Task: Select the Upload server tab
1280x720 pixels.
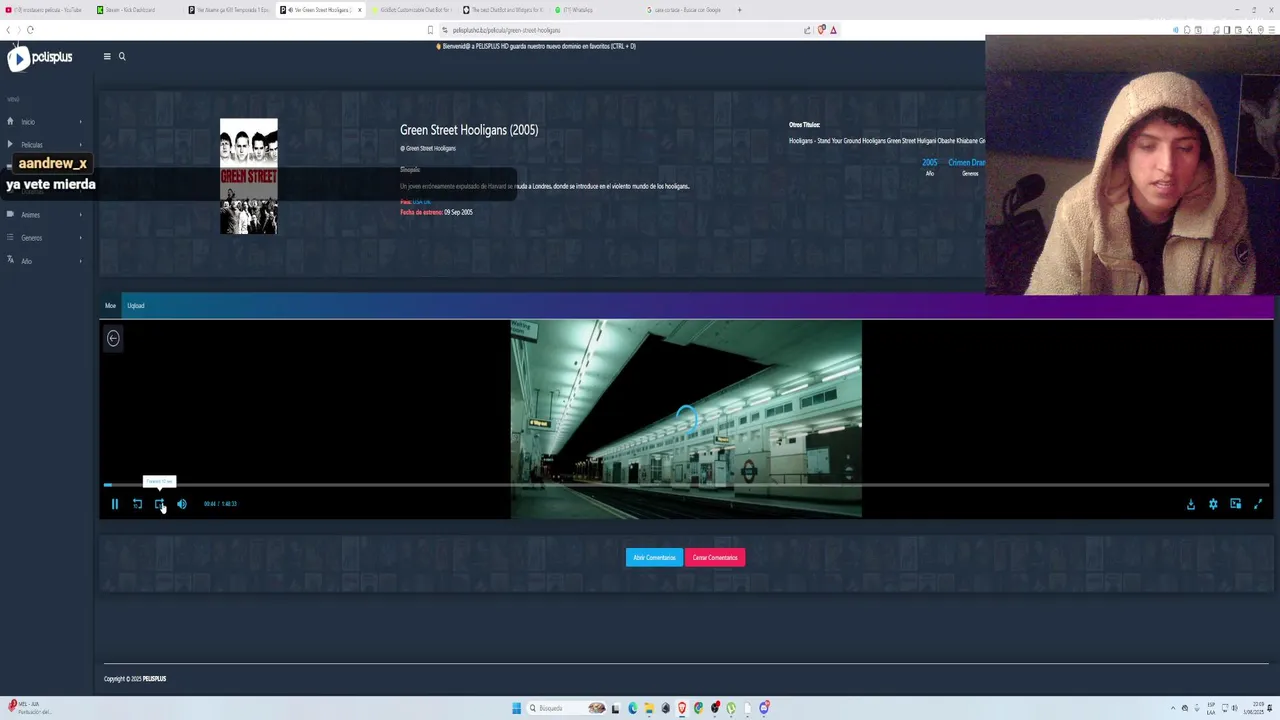Action: click(136, 306)
